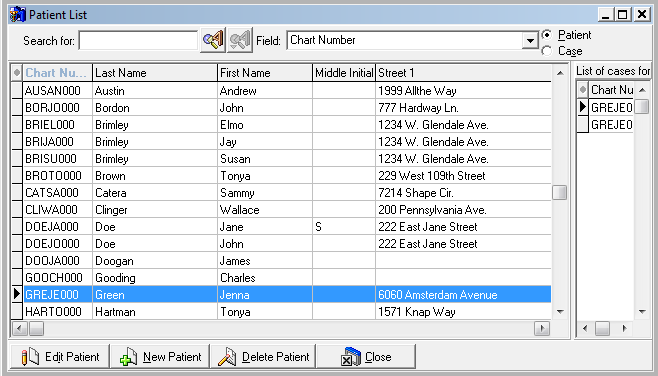This screenshot has width=658, height=376.
Task: Click the first name Jenna cell
Action: click(x=265, y=295)
